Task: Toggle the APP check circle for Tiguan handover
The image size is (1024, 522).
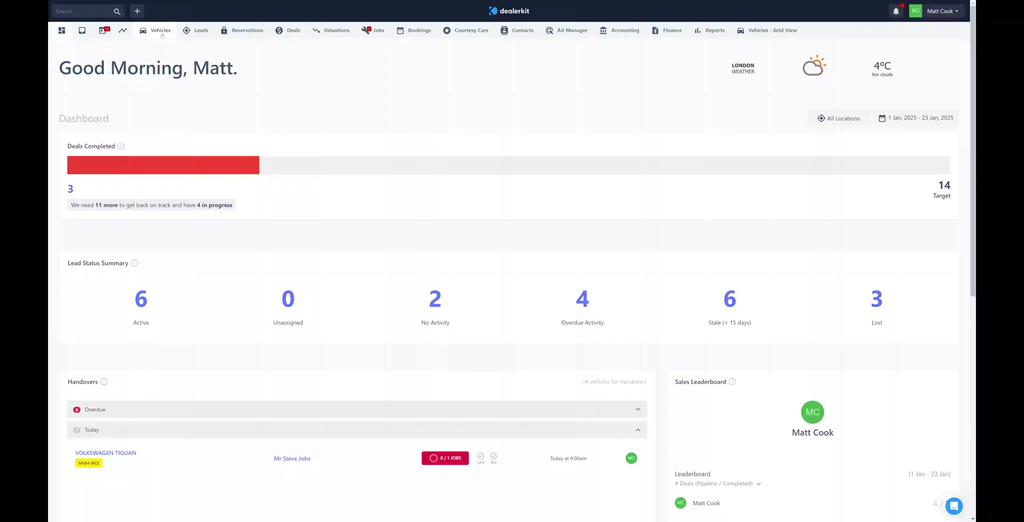Action: (x=480, y=457)
